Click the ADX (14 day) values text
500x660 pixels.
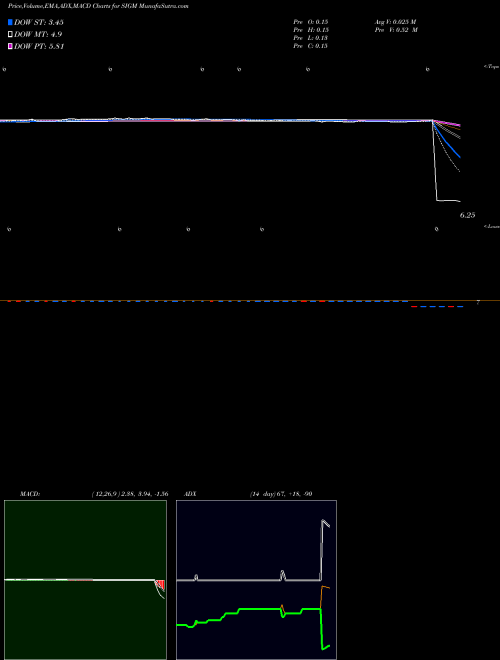[x=281, y=494]
